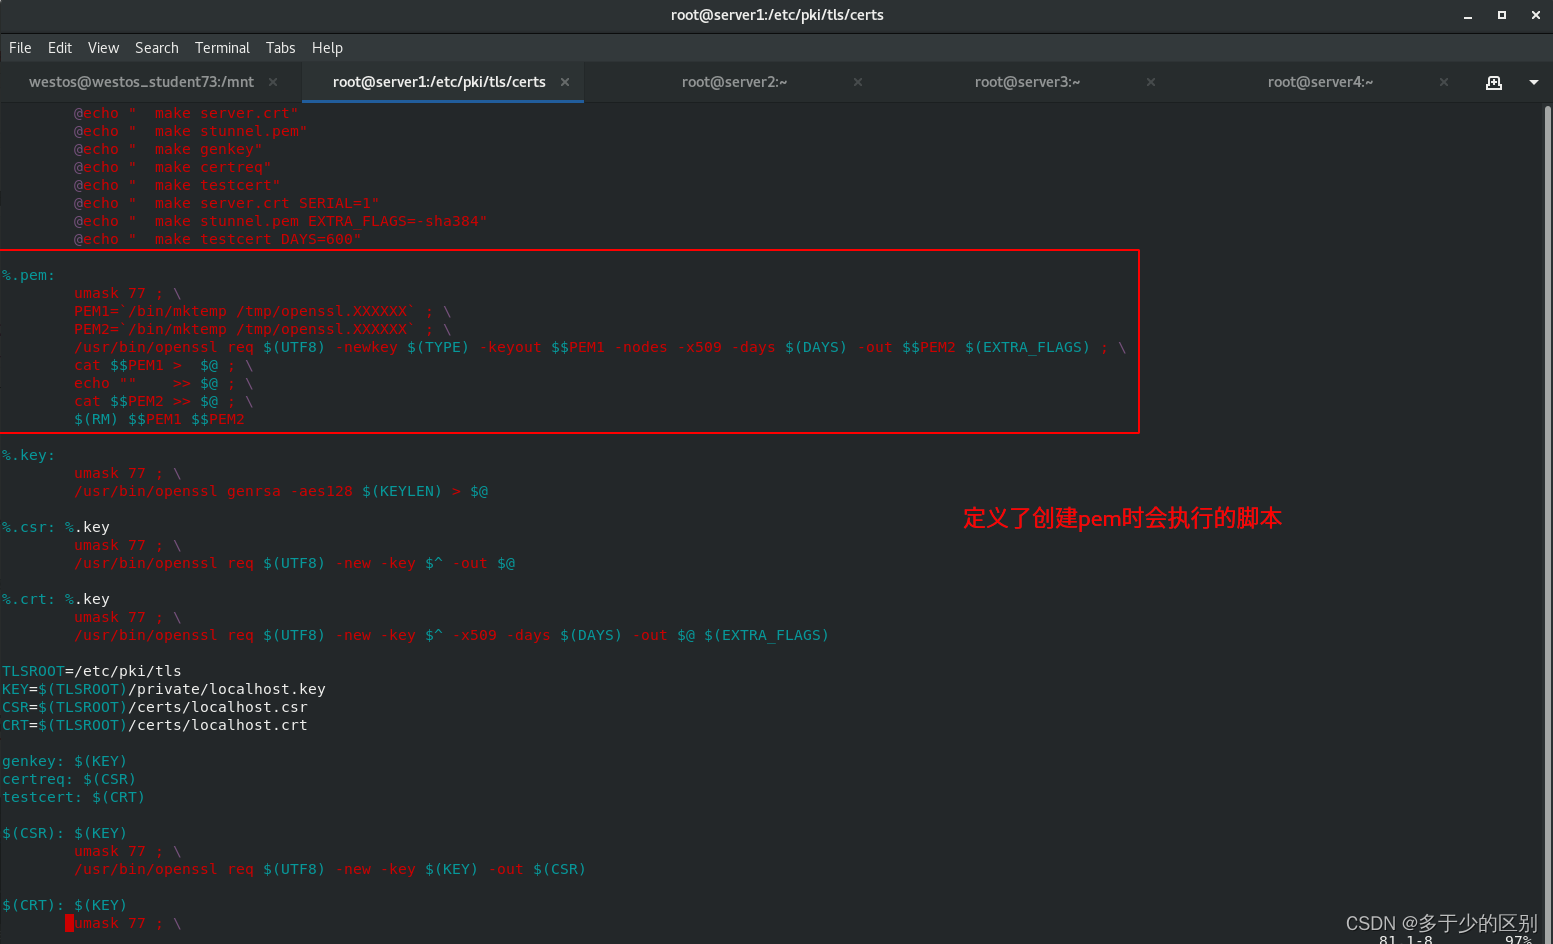Click the '$(CRT): $(KEY)' target line
The width and height of the screenshot is (1553, 944).
pyautogui.click(x=65, y=905)
